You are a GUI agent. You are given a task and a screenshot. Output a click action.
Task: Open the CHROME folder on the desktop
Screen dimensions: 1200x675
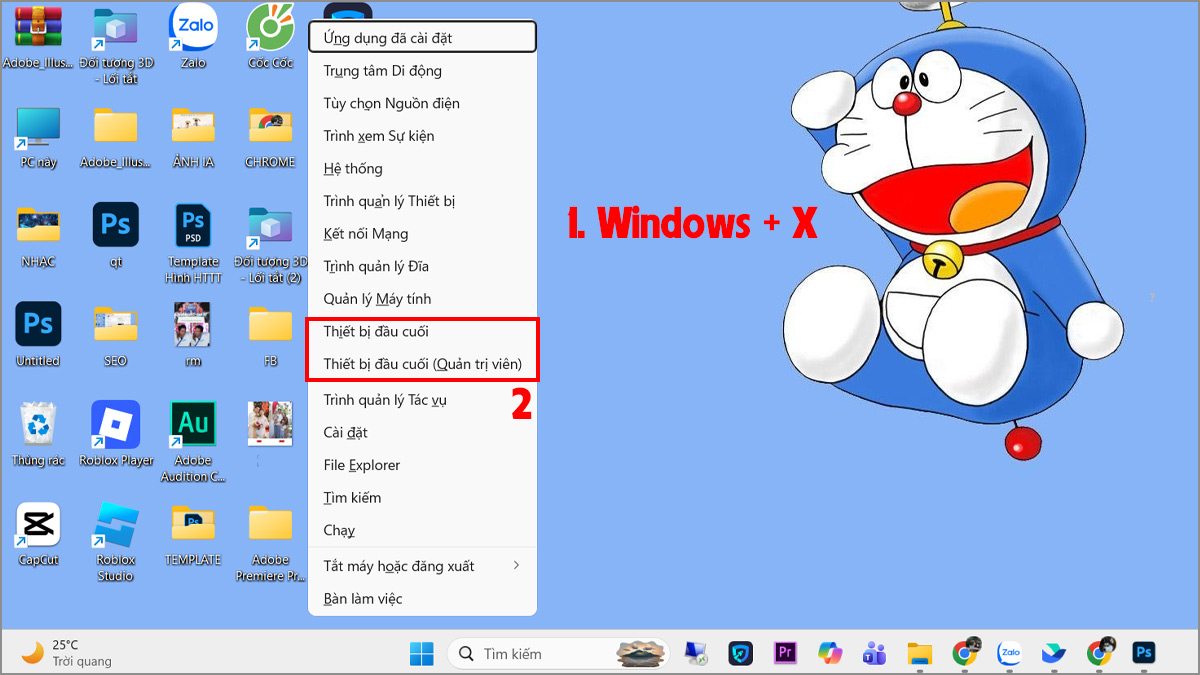(270, 138)
